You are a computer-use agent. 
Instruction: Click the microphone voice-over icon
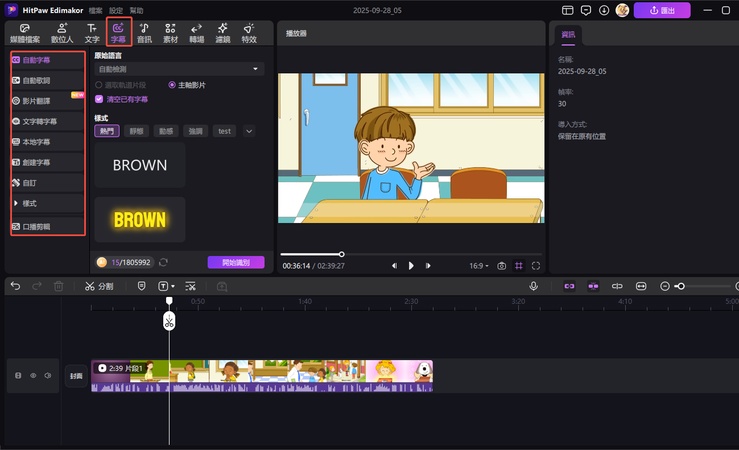click(533, 286)
